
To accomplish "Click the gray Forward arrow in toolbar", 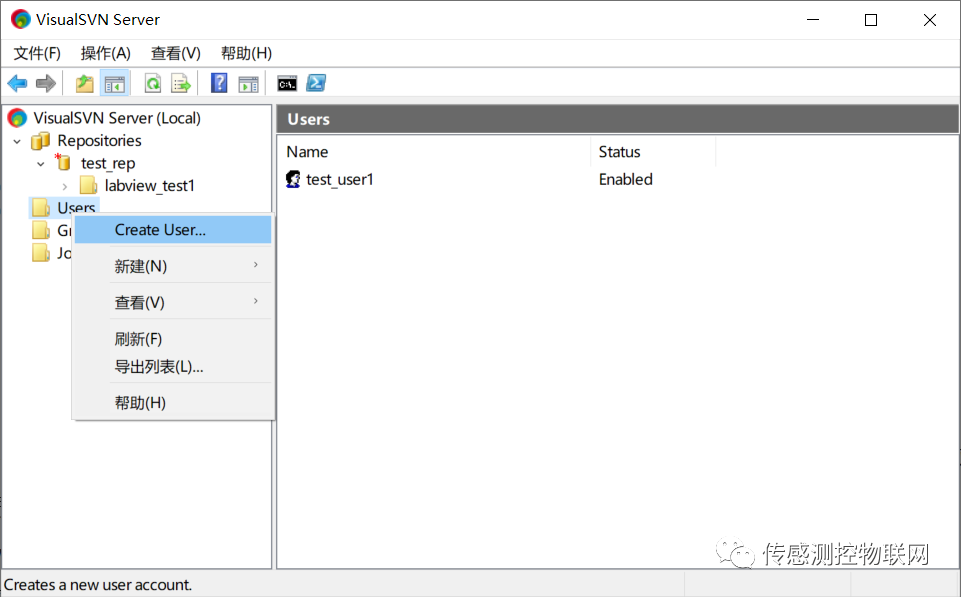I will [x=46, y=83].
